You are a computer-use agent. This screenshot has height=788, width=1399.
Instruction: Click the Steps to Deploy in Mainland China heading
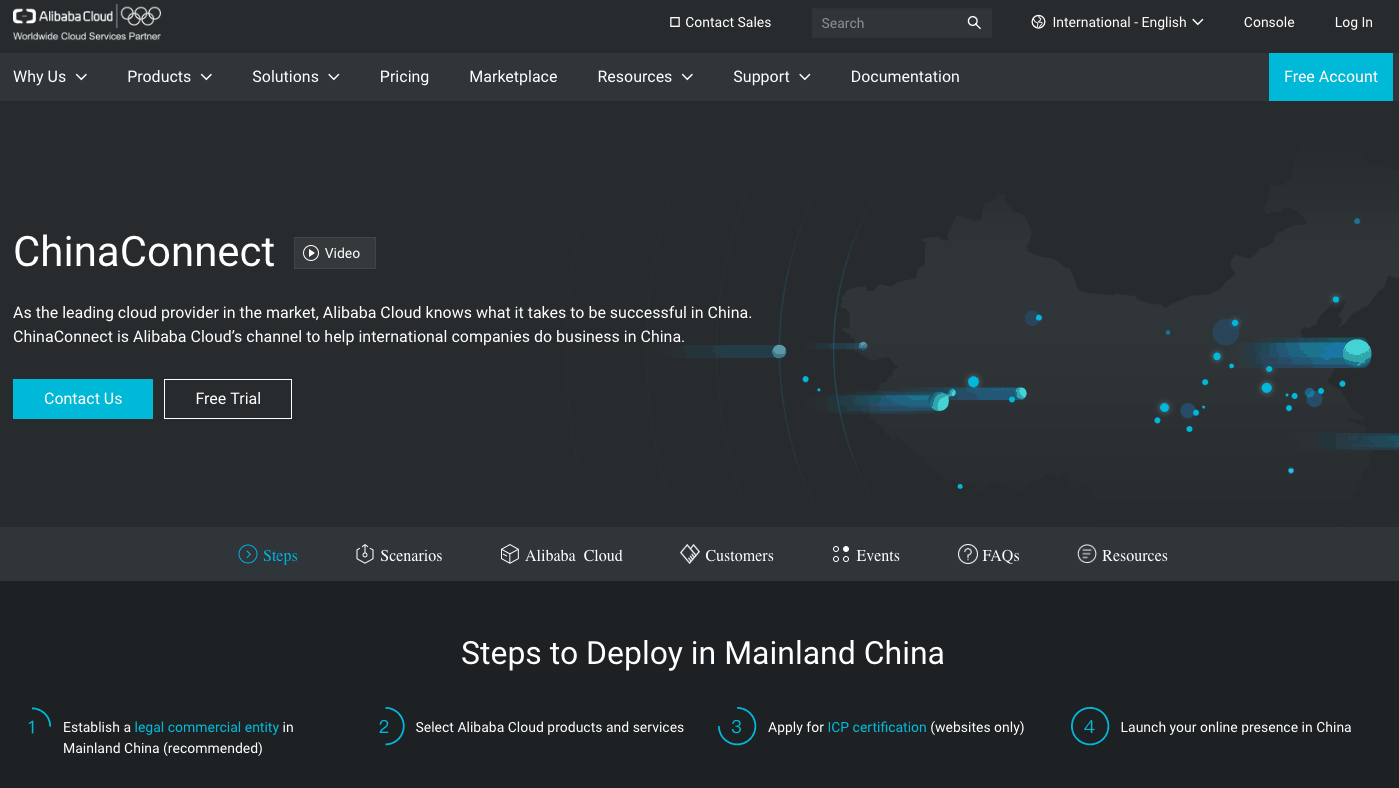pos(702,653)
